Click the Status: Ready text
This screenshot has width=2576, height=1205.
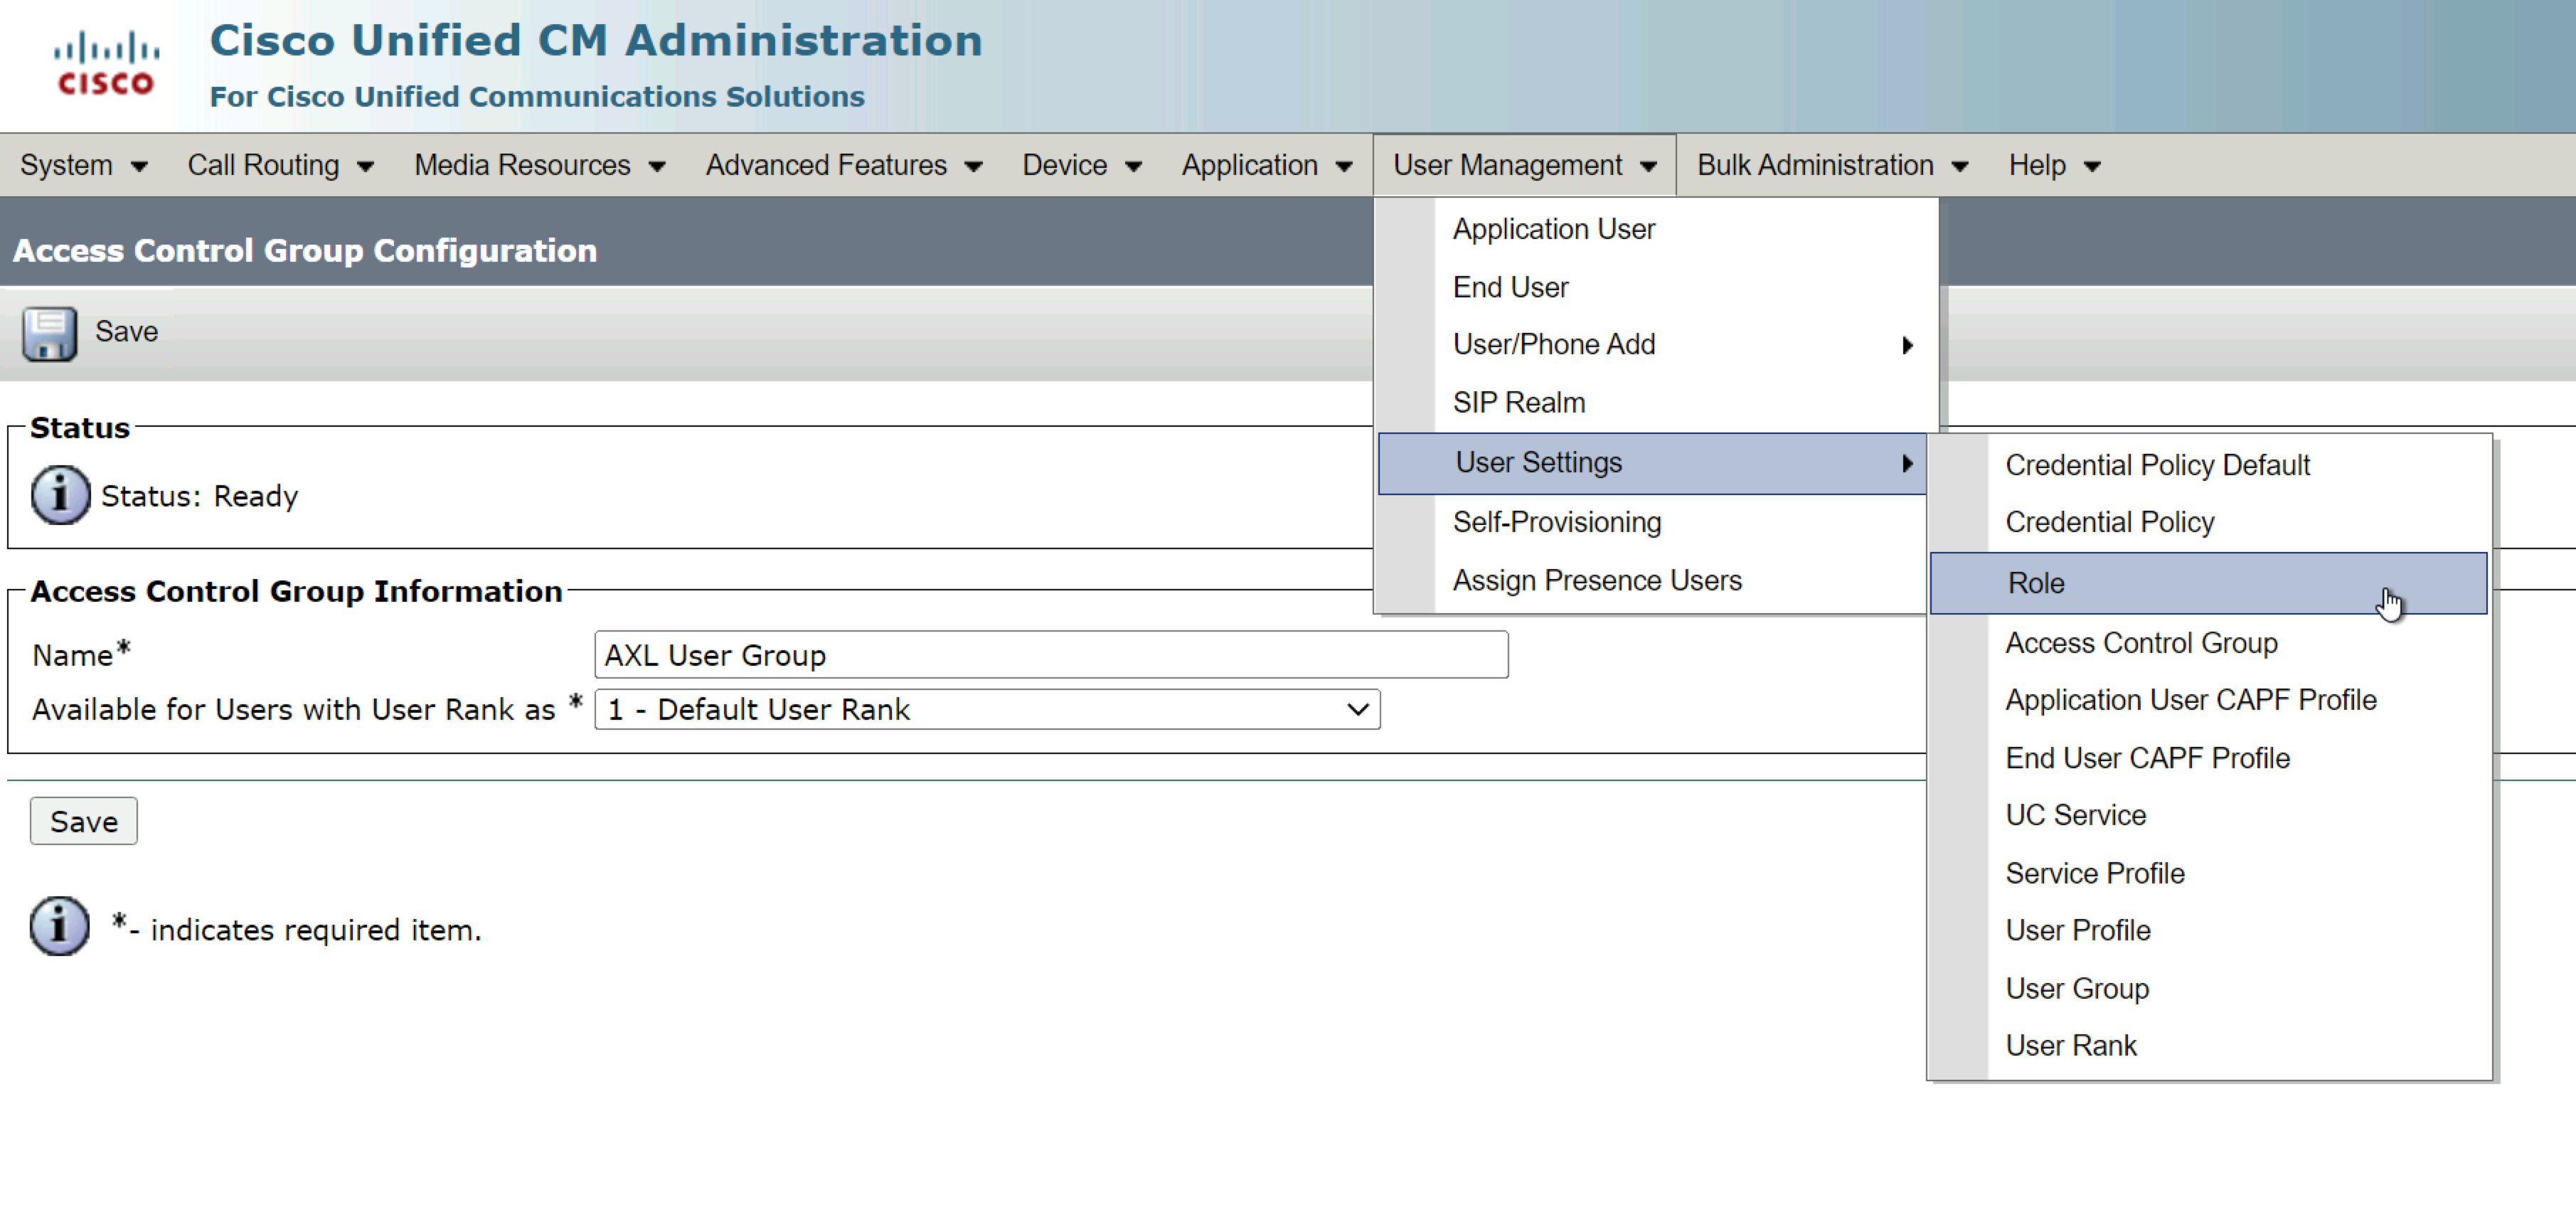(200, 496)
